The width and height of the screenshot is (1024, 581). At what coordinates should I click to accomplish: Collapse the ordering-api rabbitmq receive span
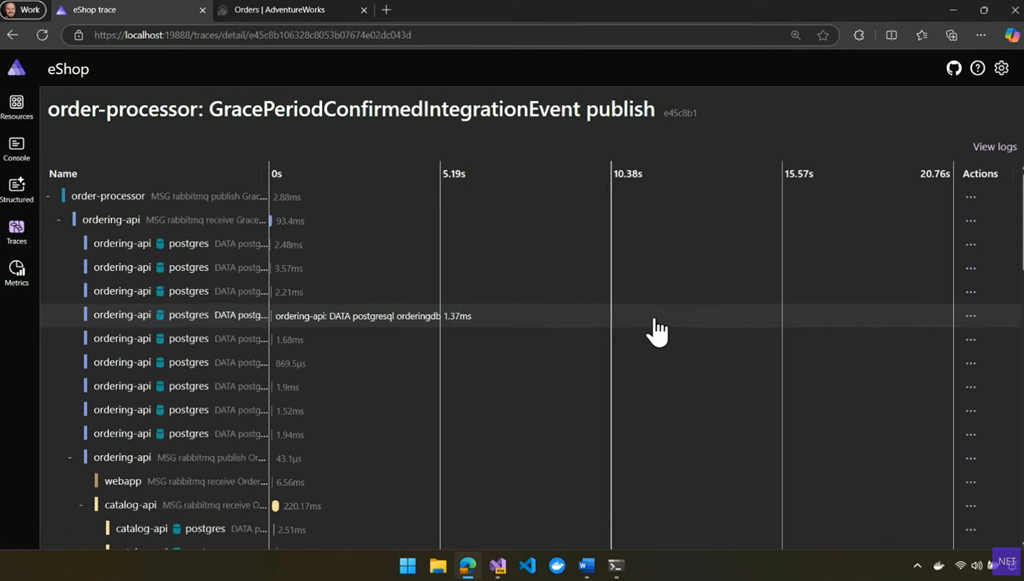click(59, 220)
